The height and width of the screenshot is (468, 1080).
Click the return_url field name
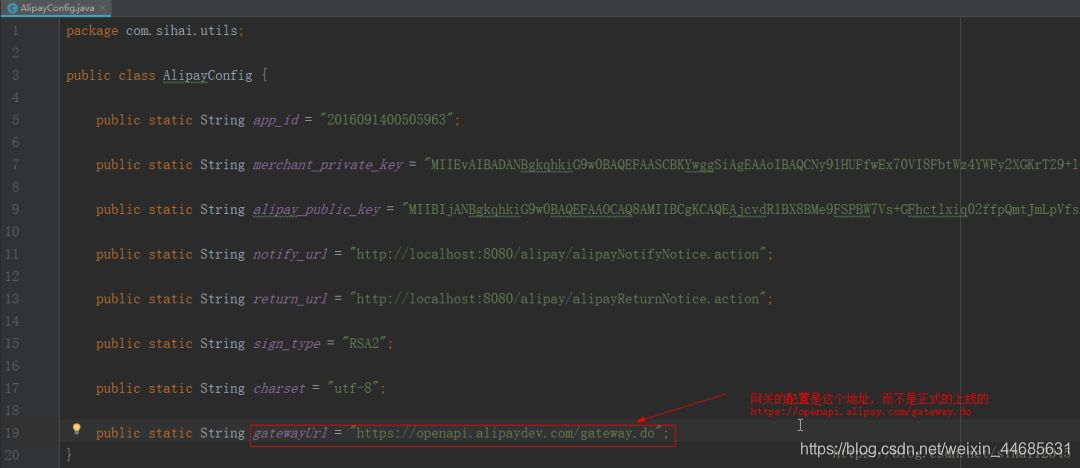(x=290, y=300)
